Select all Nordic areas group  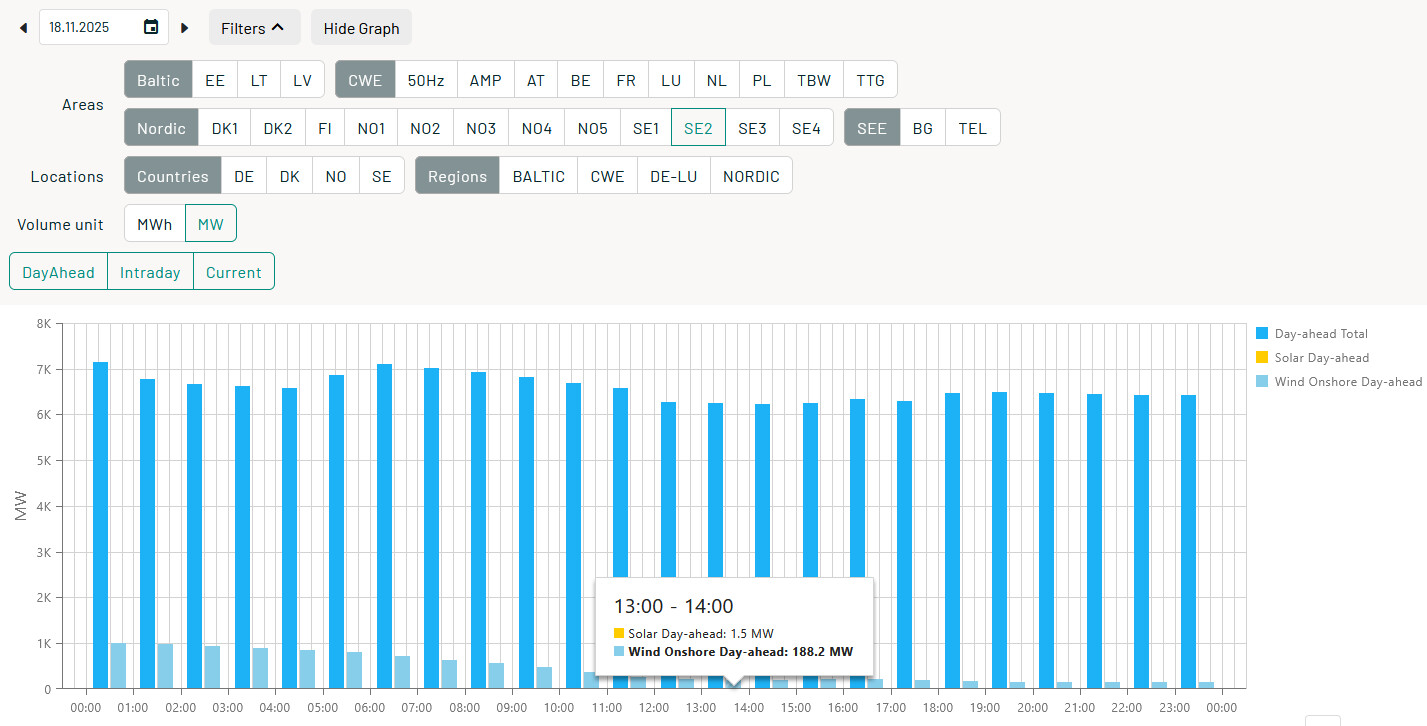pos(161,128)
